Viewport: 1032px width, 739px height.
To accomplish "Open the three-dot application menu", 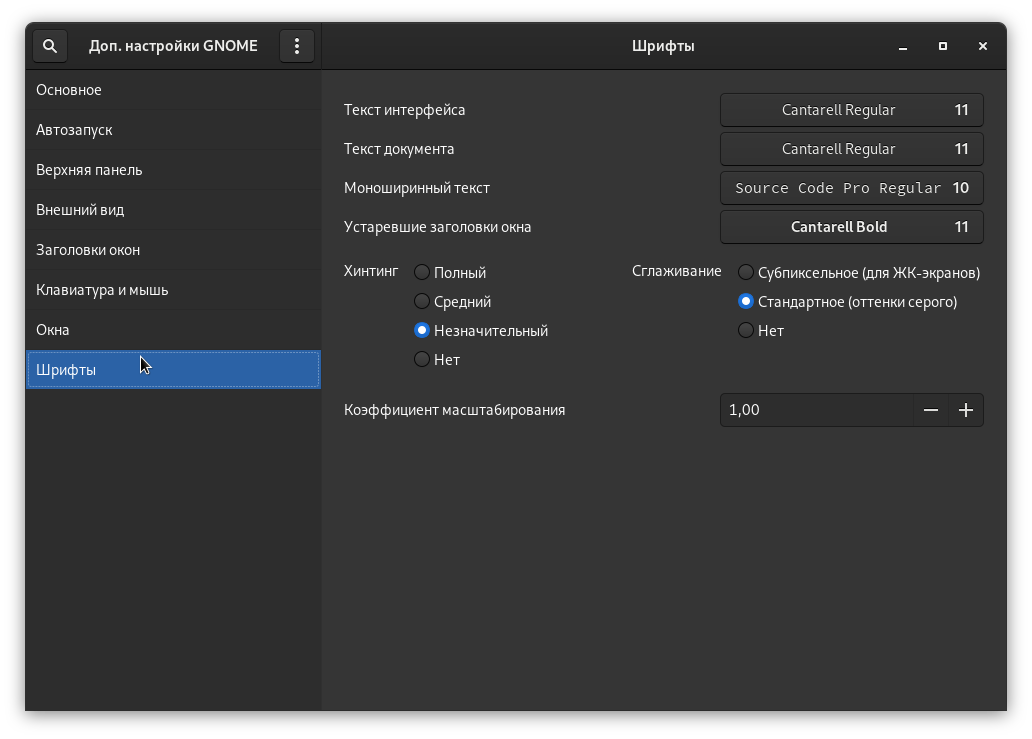I will coord(297,46).
